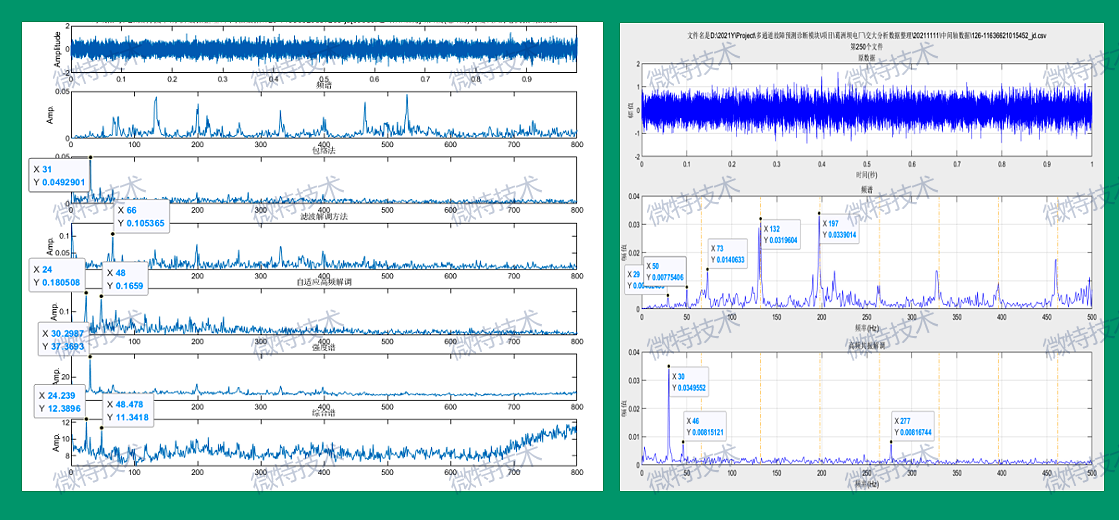Click the X 48.478 data tip
The width and height of the screenshot is (1119, 520).
pyautogui.click(x=128, y=411)
